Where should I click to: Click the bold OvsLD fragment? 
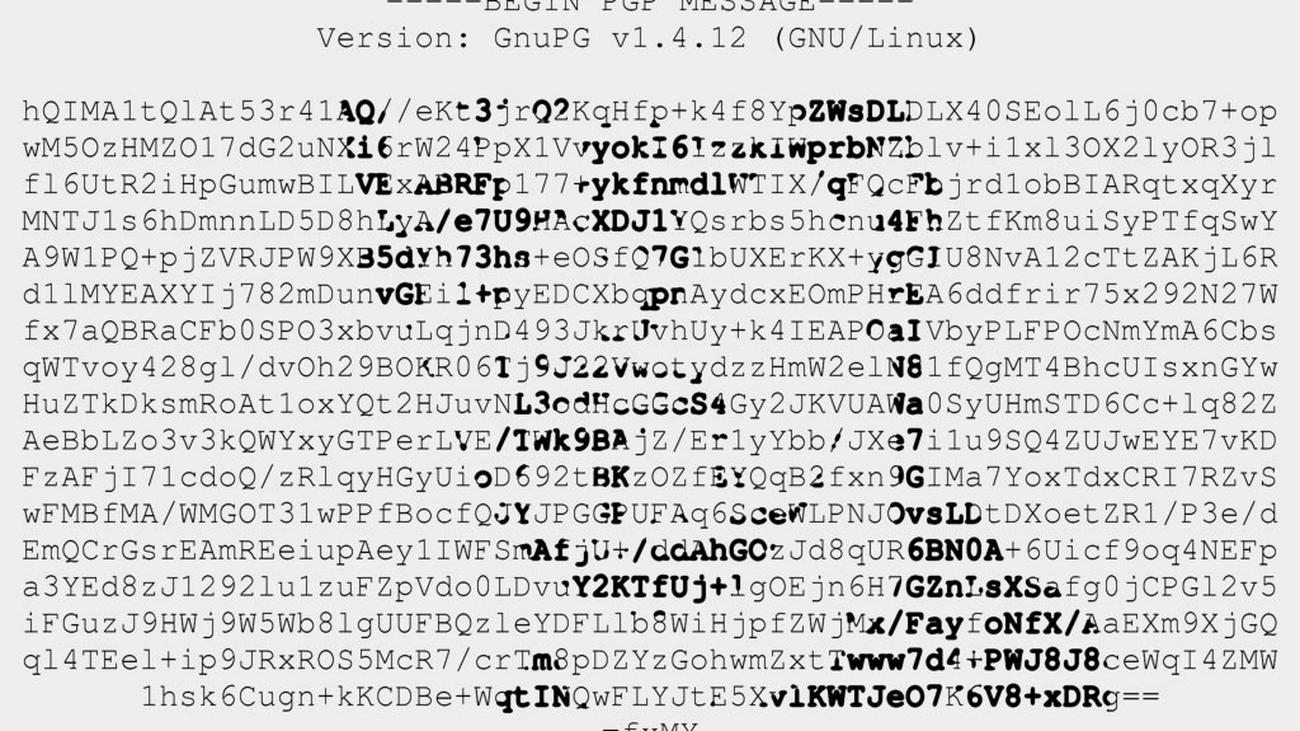click(935, 515)
